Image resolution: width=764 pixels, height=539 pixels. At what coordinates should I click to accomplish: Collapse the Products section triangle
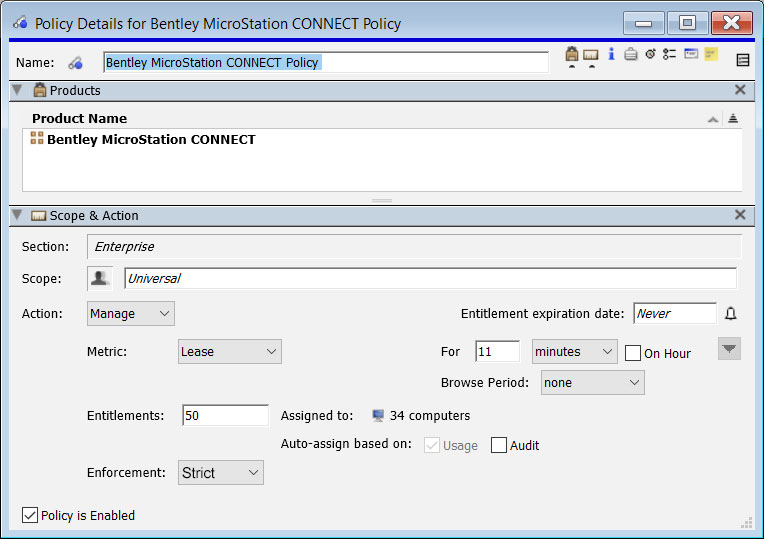(17, 90)
